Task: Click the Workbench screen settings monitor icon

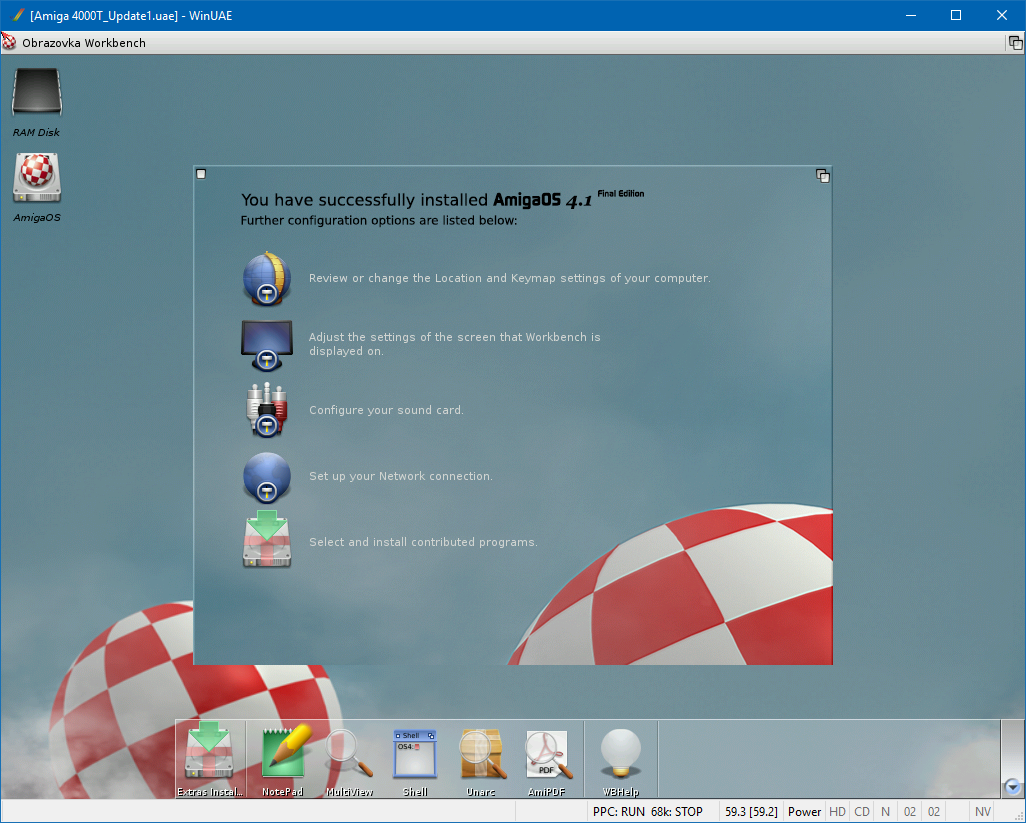Action: tap(266, 344)
